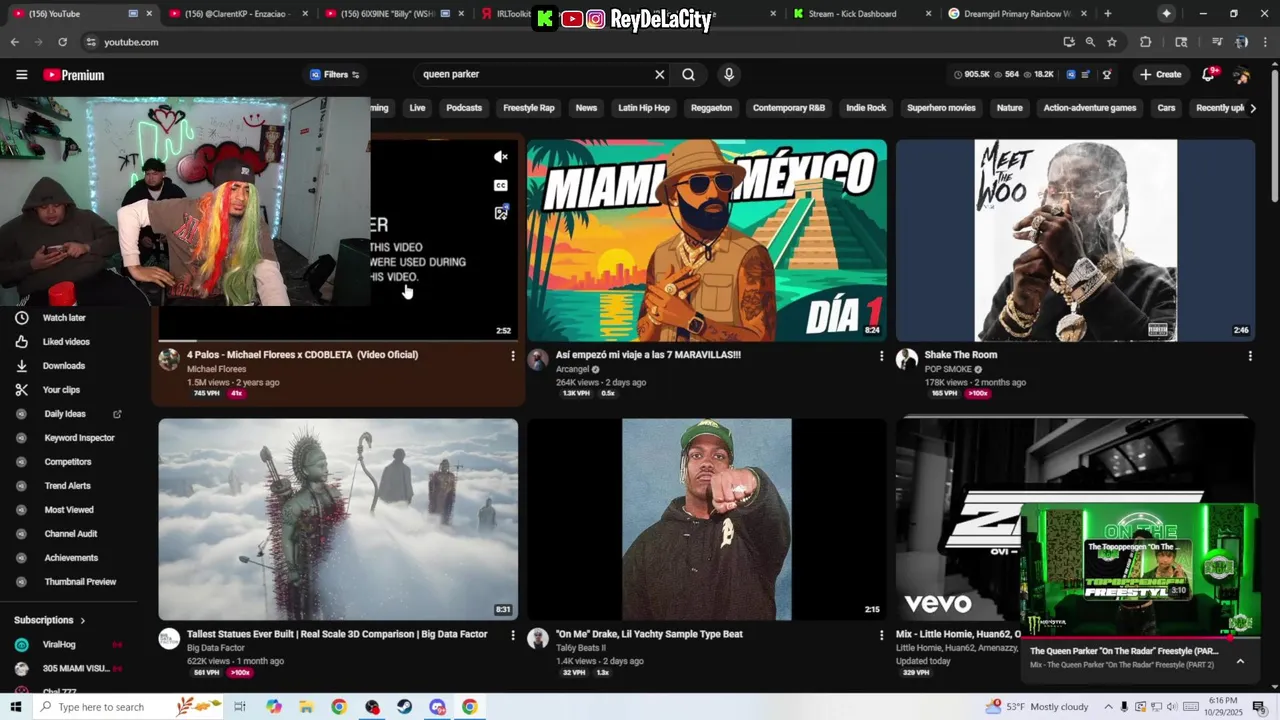1280x720 pixels.
Task: Select the Live chip
Action: [417, 108]
